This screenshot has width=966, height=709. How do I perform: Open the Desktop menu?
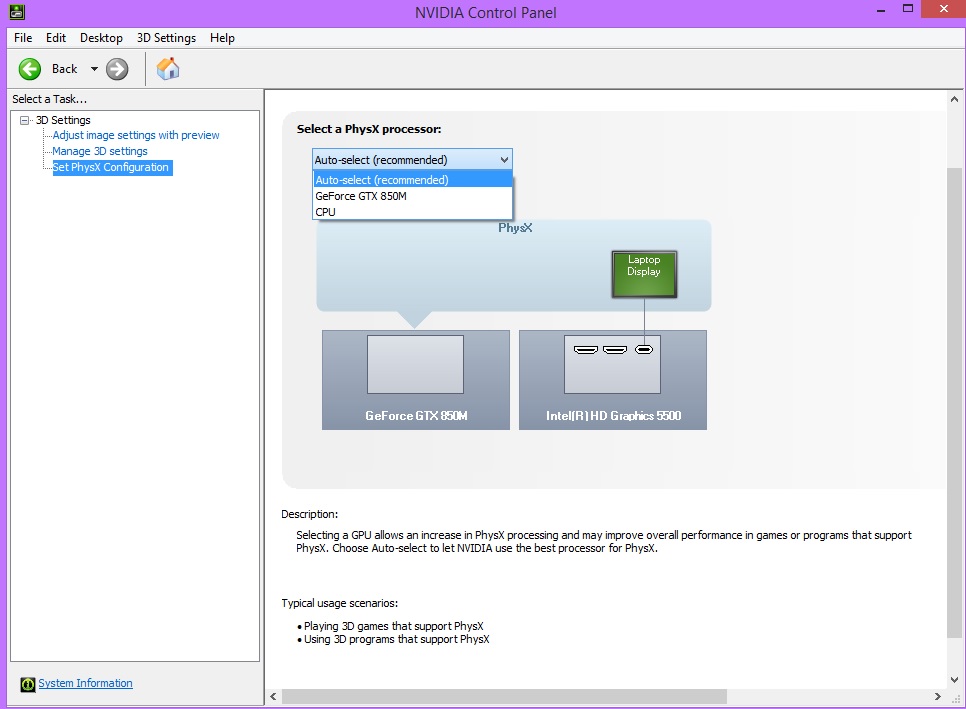101,38
